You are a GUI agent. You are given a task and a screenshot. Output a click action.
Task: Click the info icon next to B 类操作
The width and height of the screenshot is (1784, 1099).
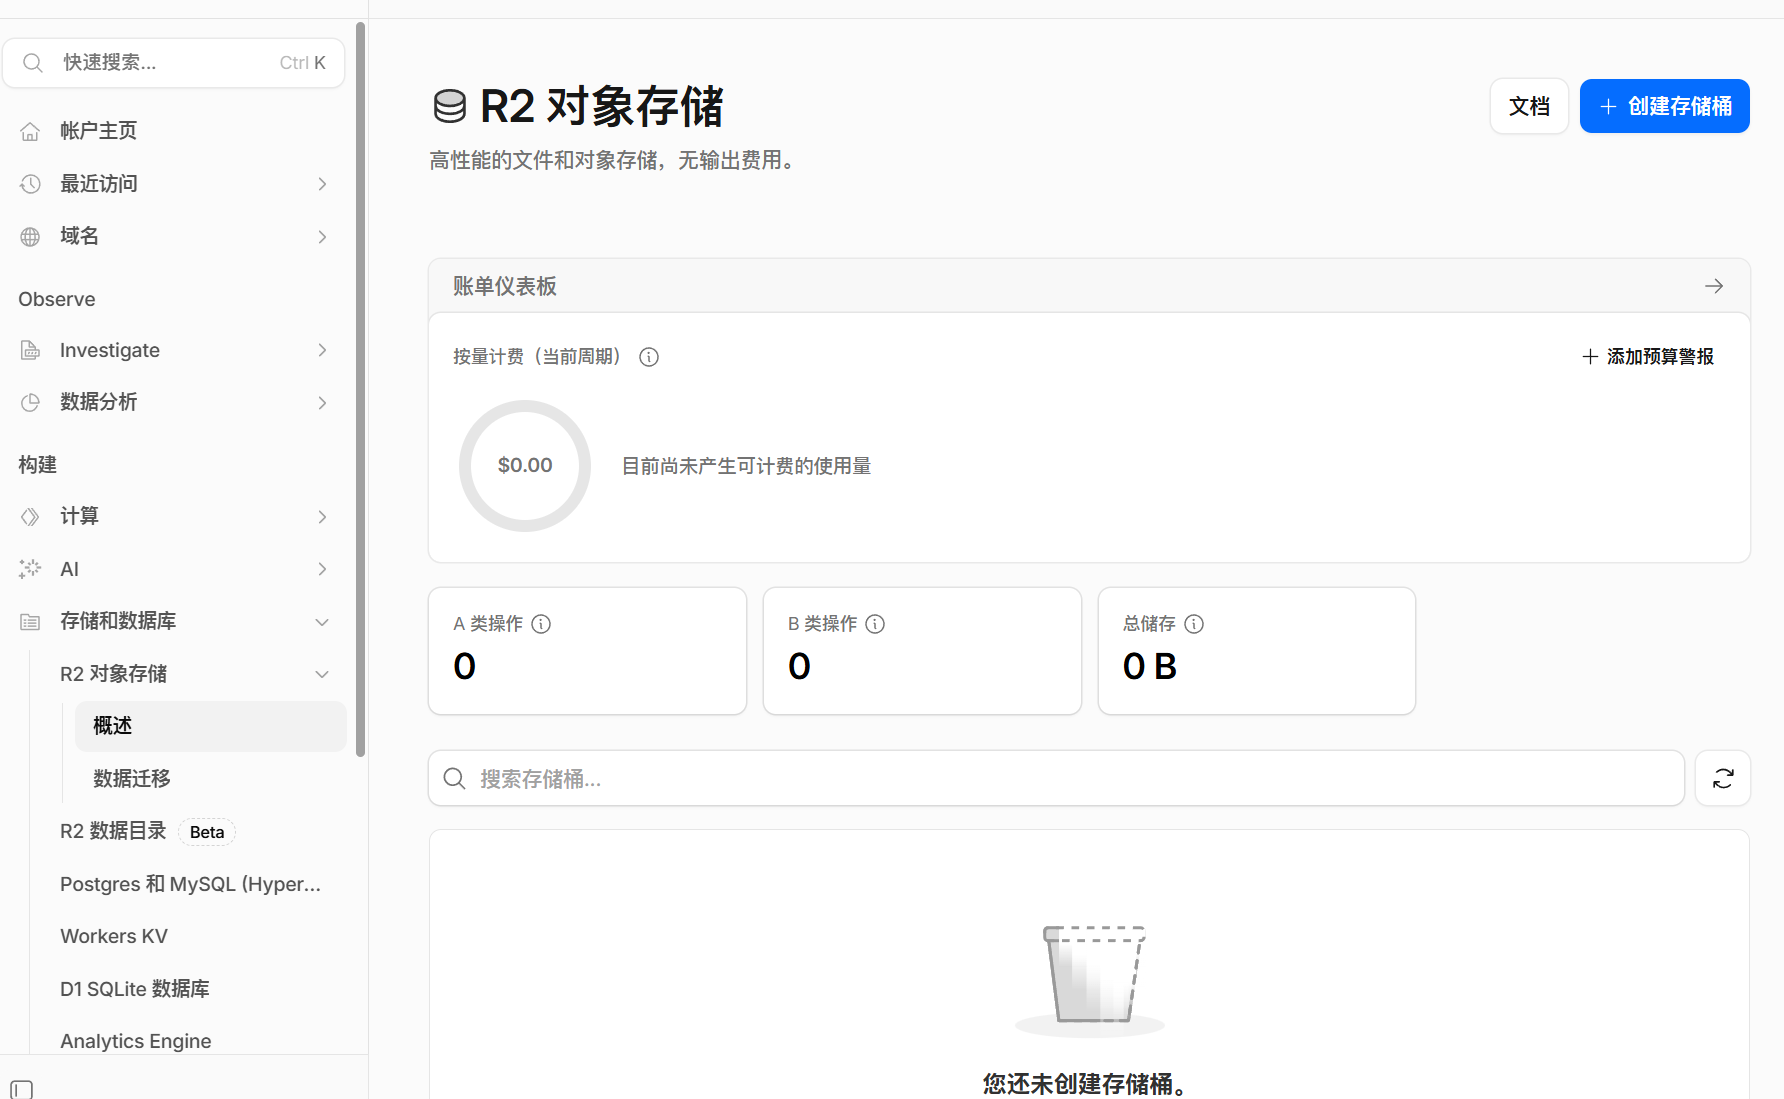875,624
